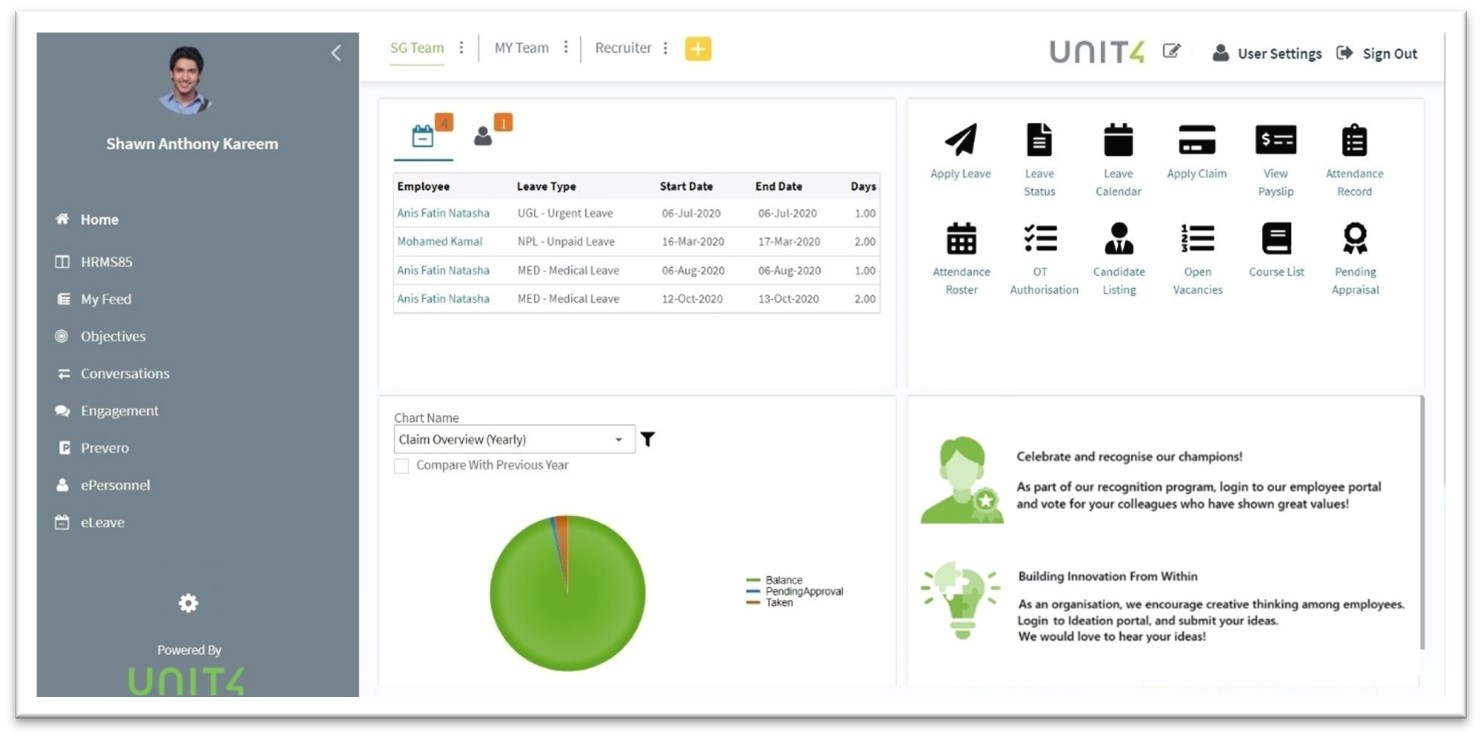The image size is (1482, 738).
Task: Sort table by Employee column header
Action: pos(423,186)
